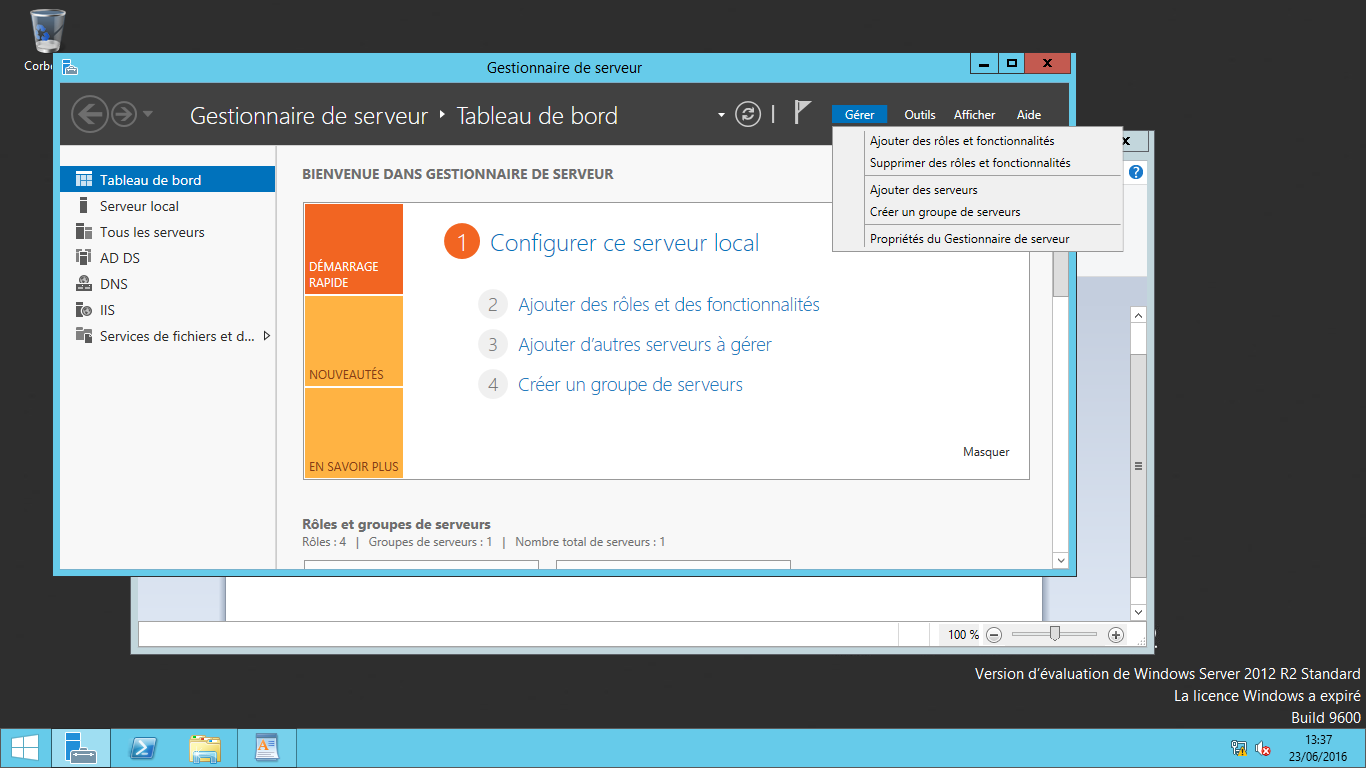
Task: Open the Aide menu
Action: [x=1029, y=115]
